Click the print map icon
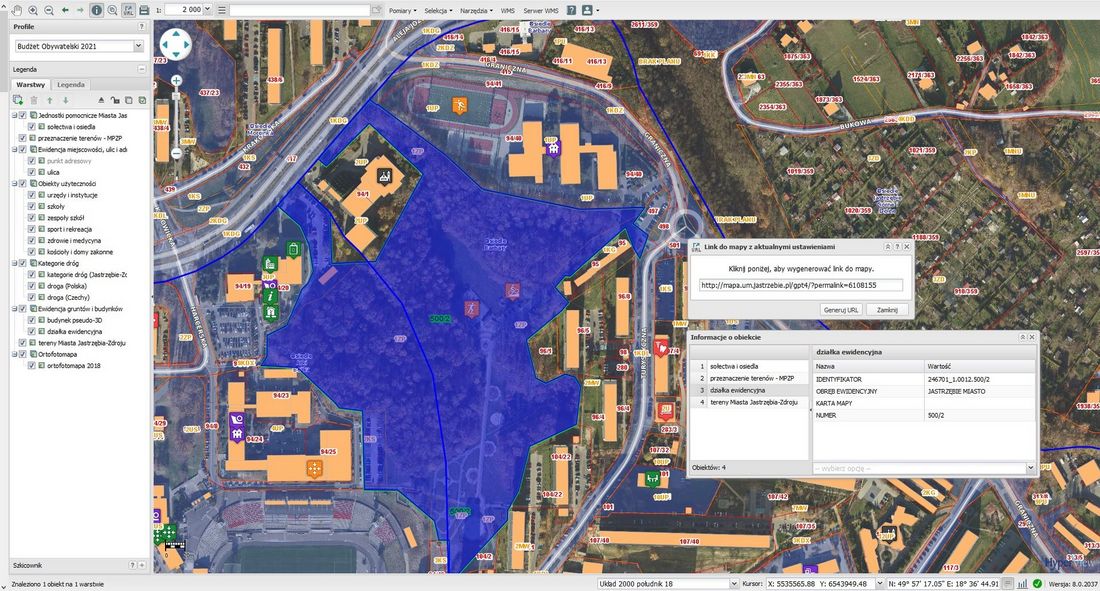This screenshot has height=591, width=1100. click(x=144, y=10)
